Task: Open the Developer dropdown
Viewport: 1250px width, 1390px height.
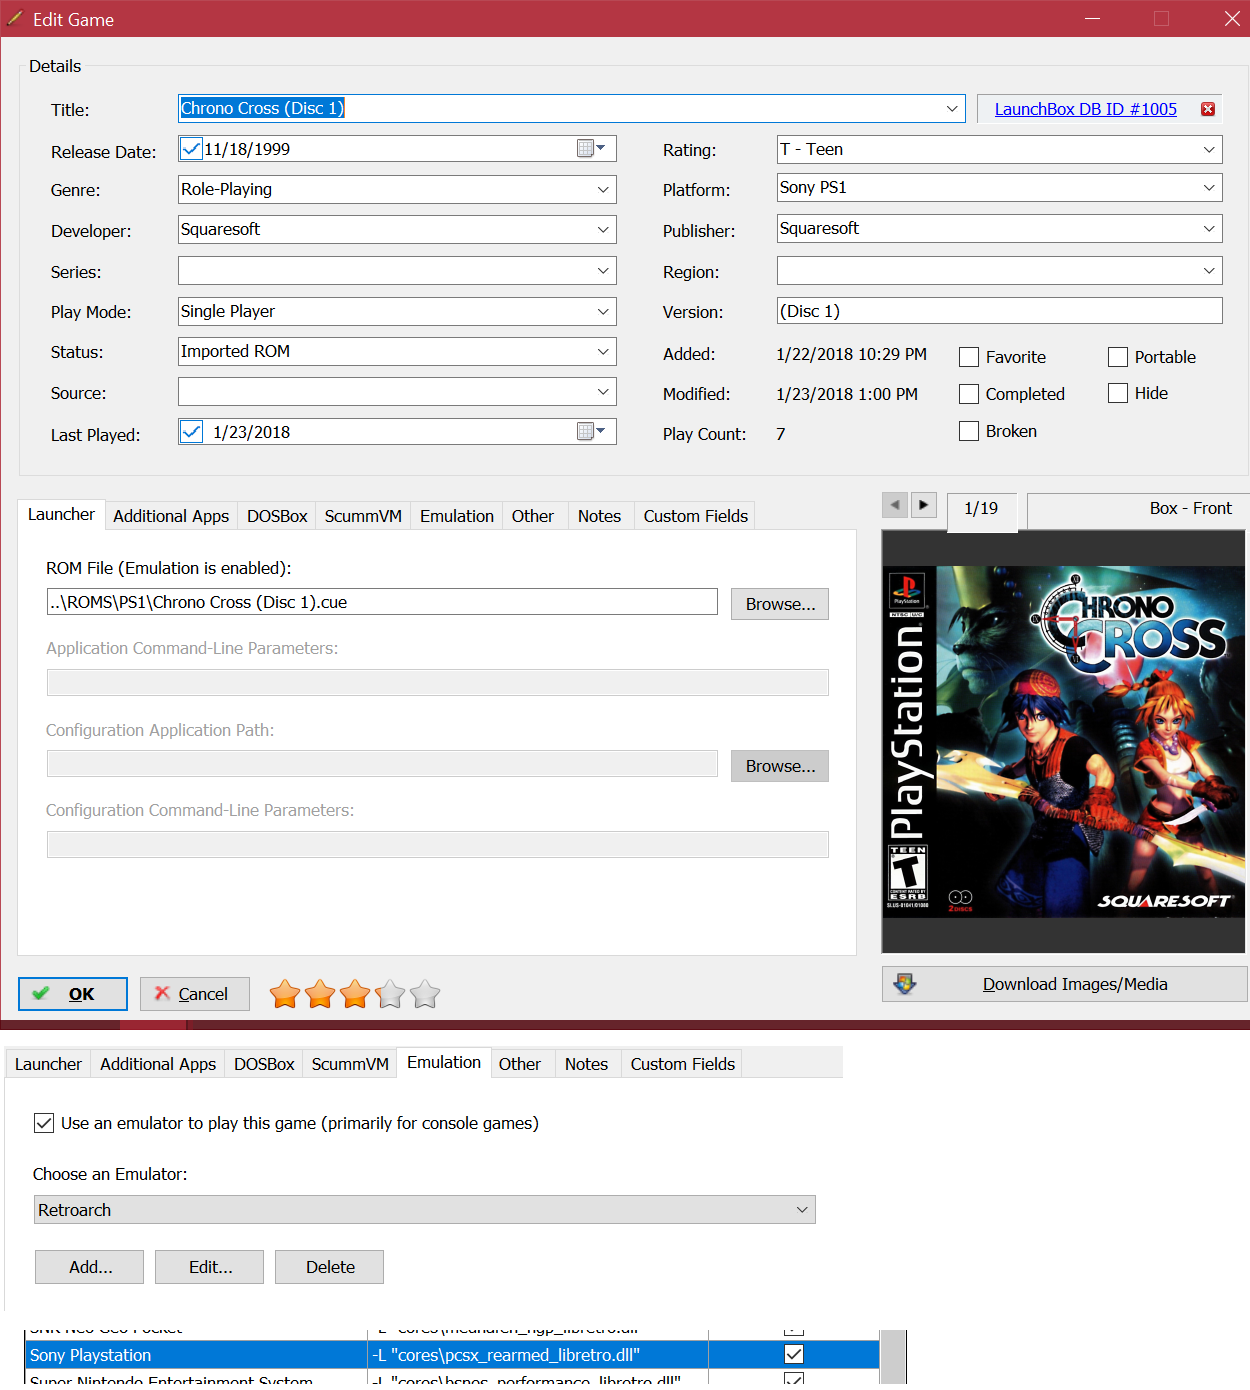Action: click(603, 230)
